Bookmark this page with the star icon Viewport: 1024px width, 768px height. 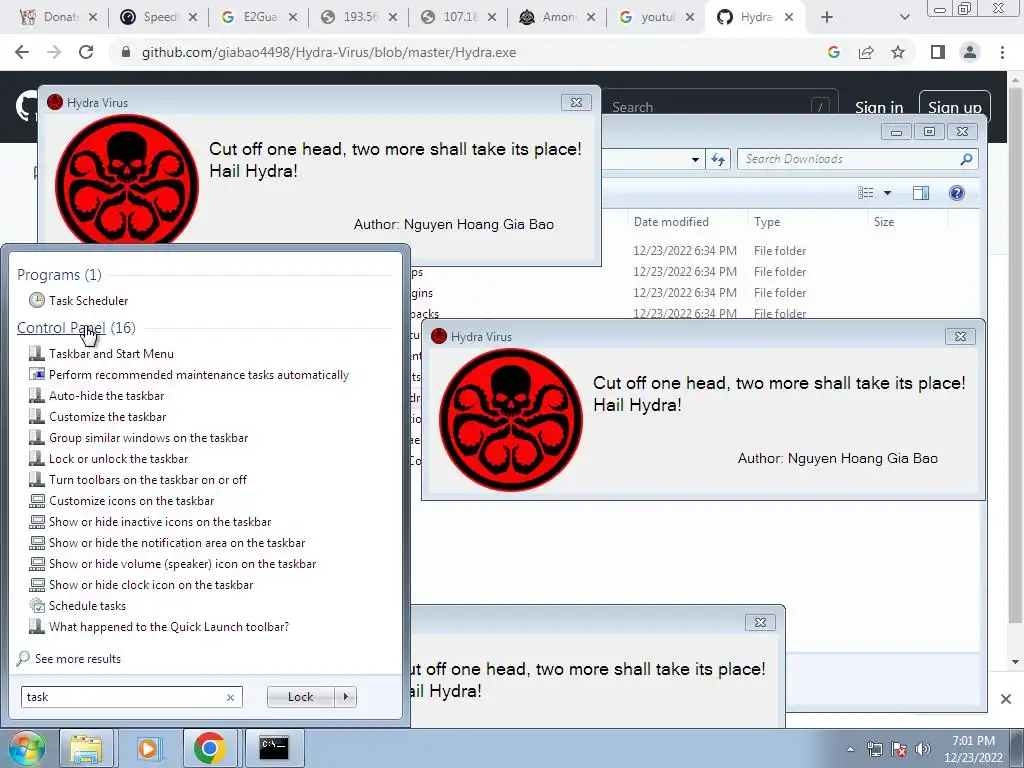[x=898, y=52]
